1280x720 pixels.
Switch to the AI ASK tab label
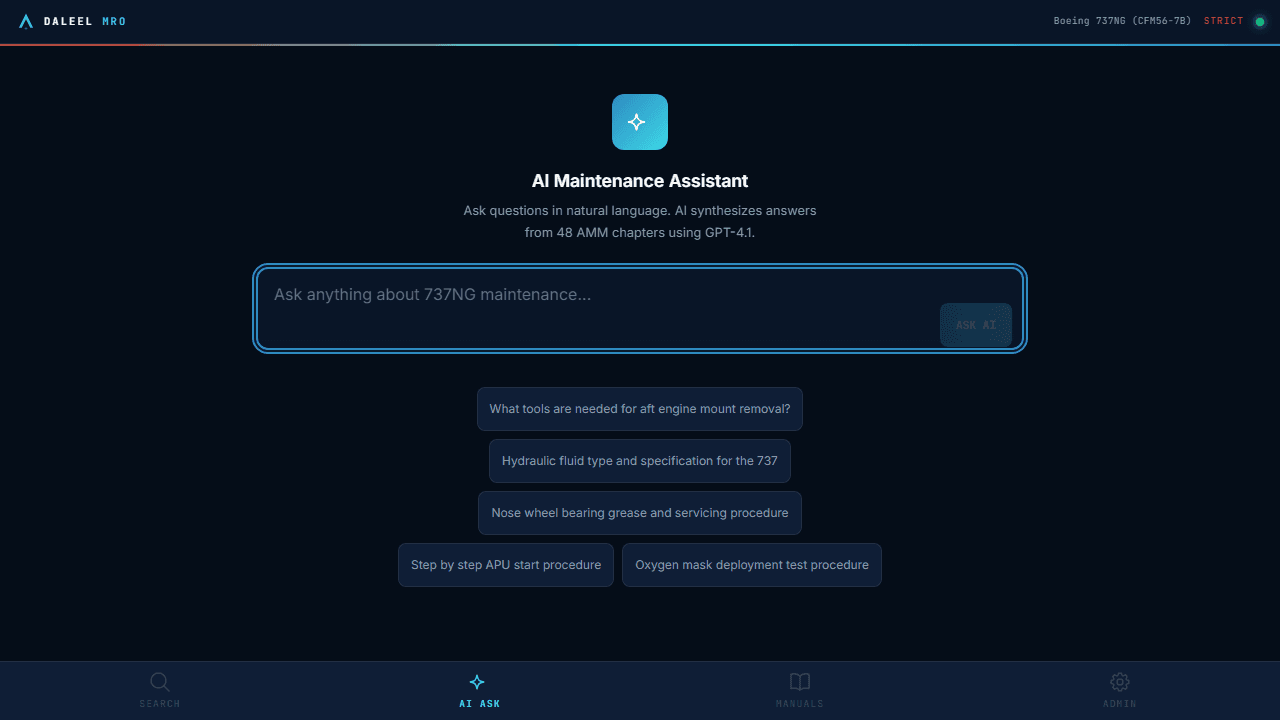[480, 704]
